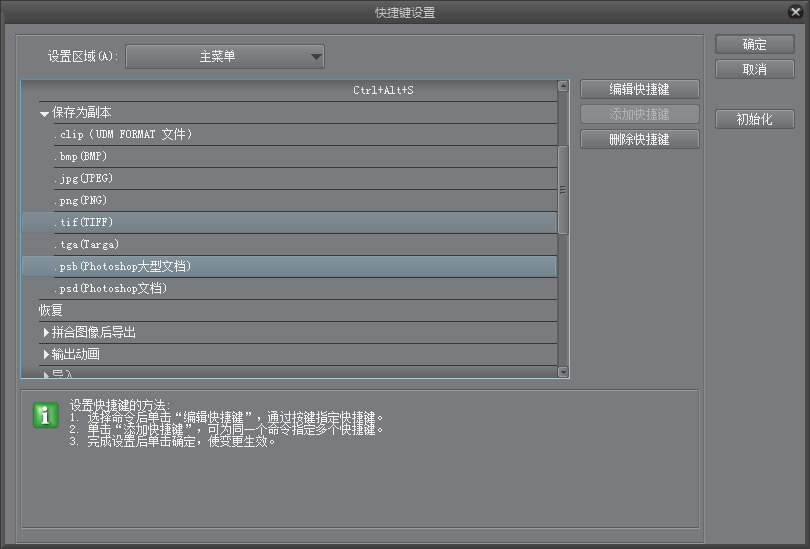Viewport: 810px width, 549px height.
Task: Click the 取消 button
Action: 754,70
